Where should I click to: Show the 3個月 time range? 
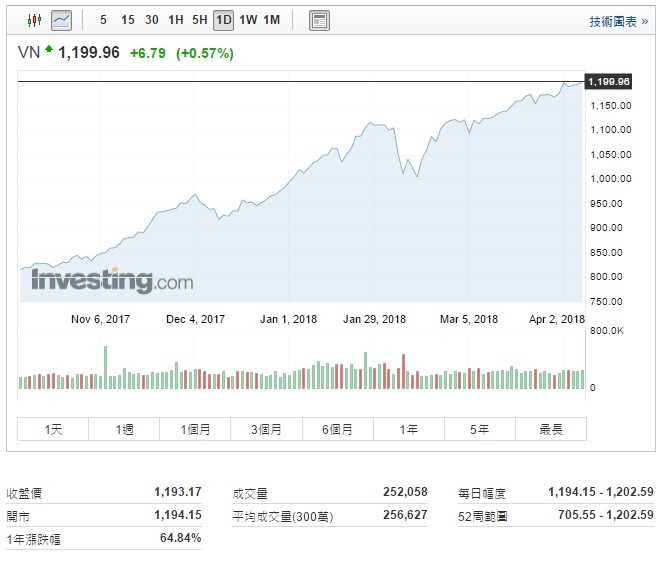pyautogui.click(x=266, y=429)
